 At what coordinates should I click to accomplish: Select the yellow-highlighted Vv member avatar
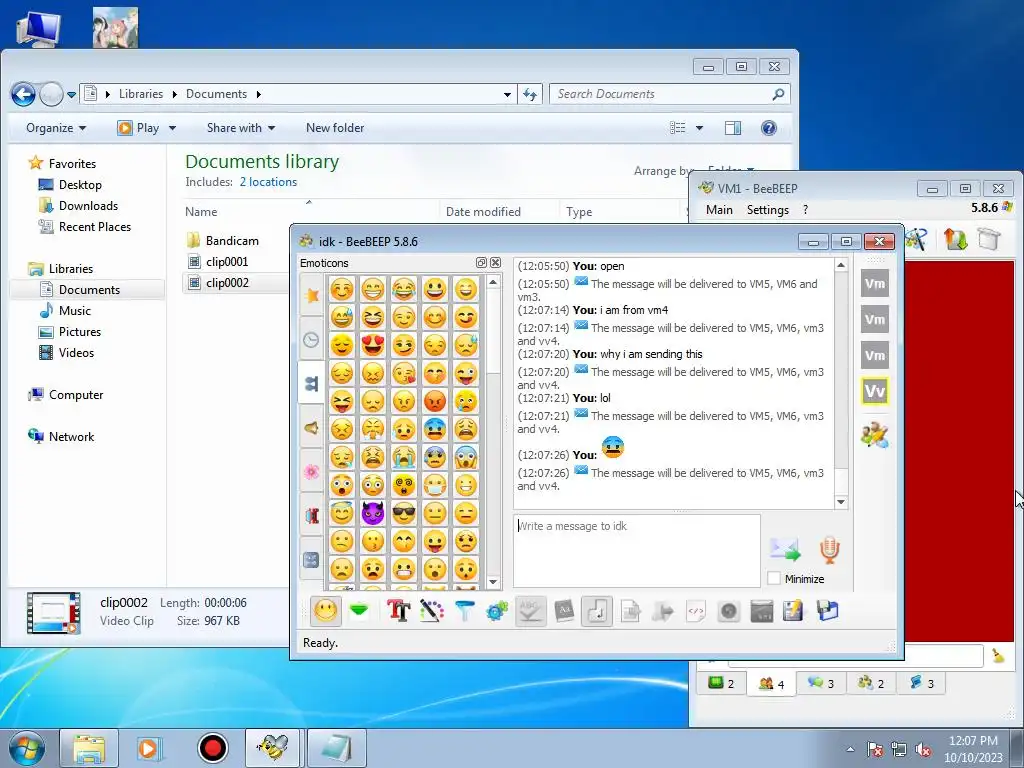click(x=875, y=391)
